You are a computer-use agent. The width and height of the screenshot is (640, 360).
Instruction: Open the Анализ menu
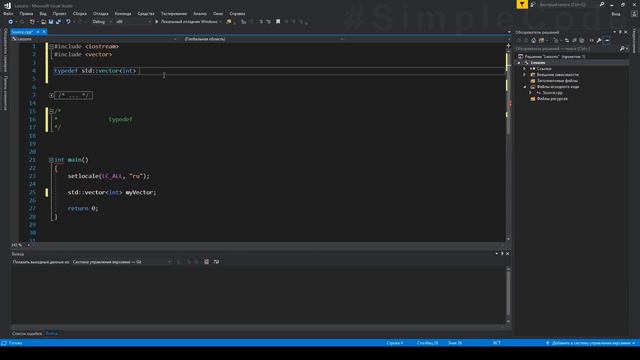coord(200,13)
